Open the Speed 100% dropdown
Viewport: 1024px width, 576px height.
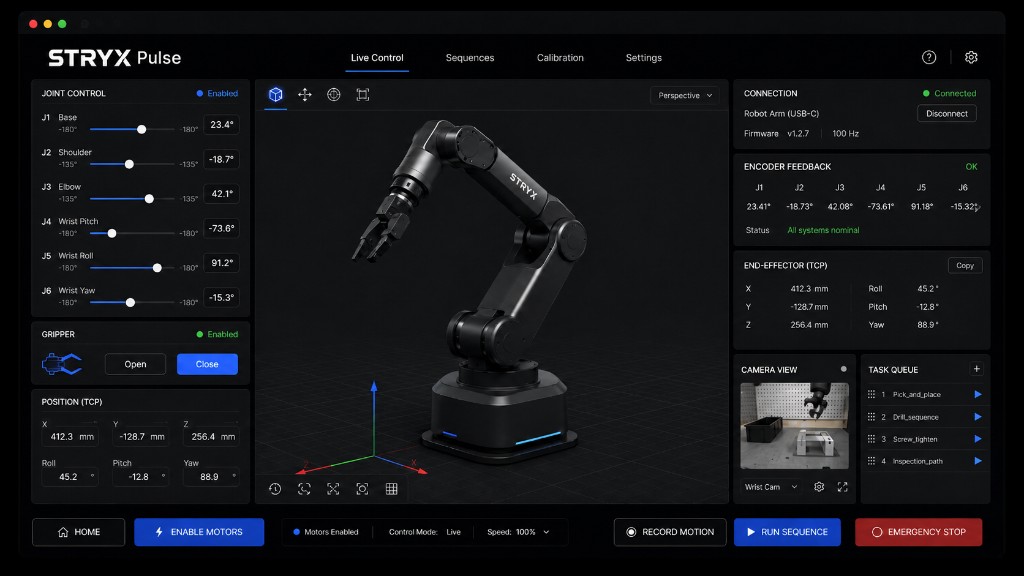pos(519,532)
